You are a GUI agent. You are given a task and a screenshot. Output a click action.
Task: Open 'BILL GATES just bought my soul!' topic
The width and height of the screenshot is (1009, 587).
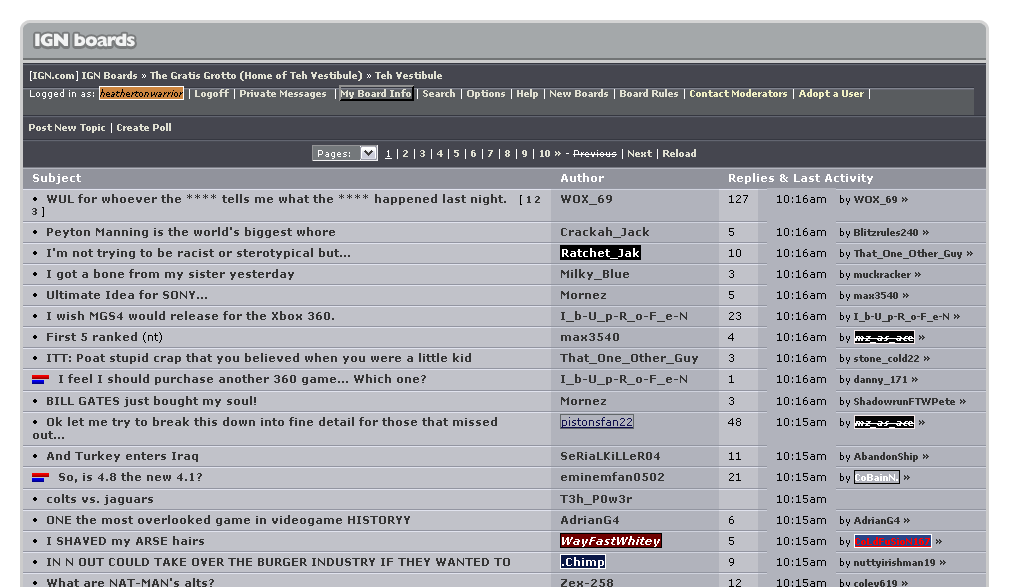point(151,401)
